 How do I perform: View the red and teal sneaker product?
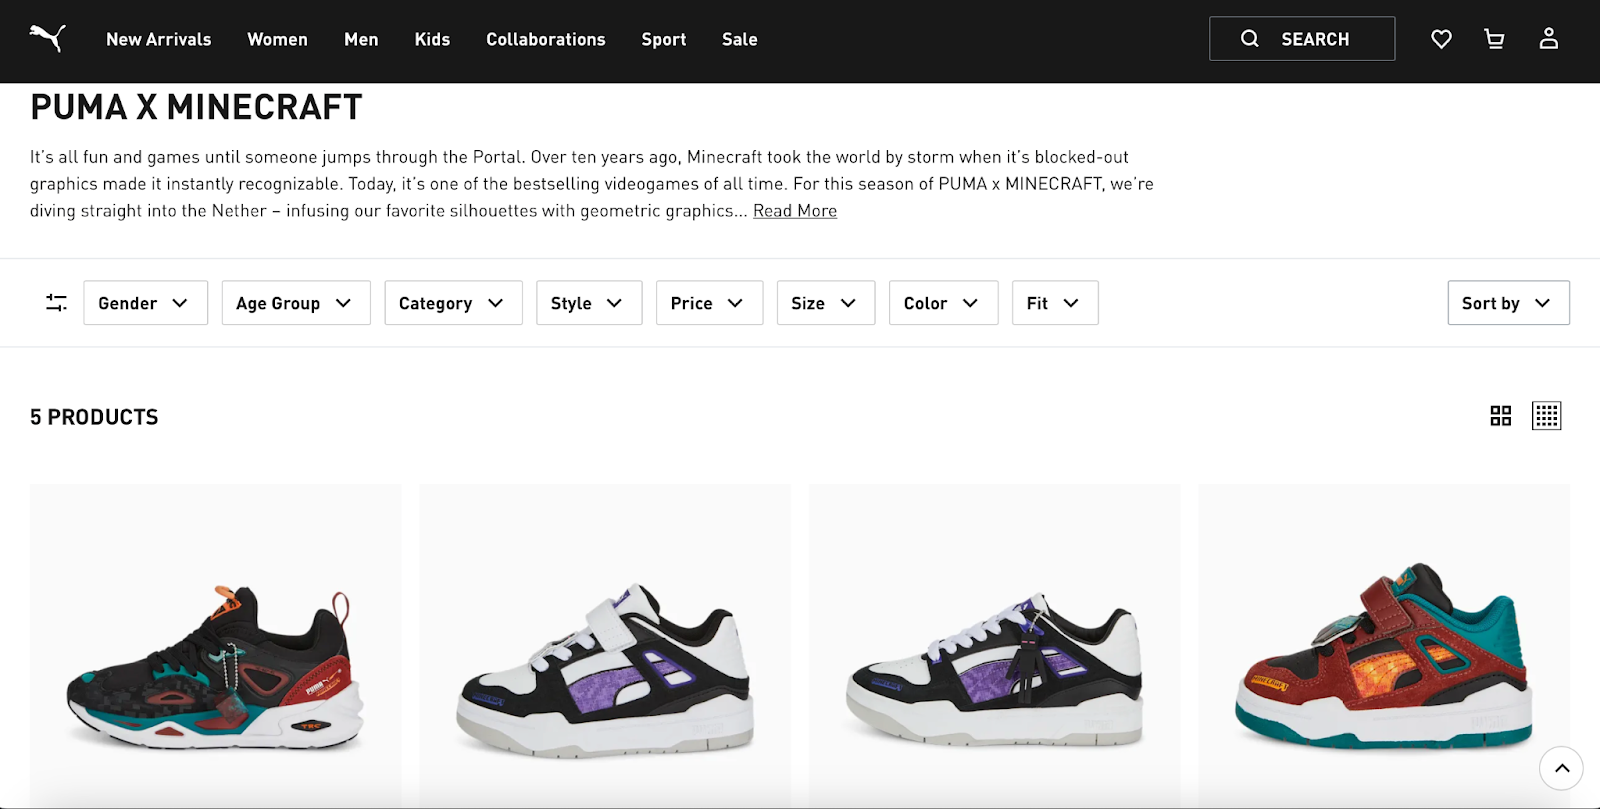[x=1384, y=660]
